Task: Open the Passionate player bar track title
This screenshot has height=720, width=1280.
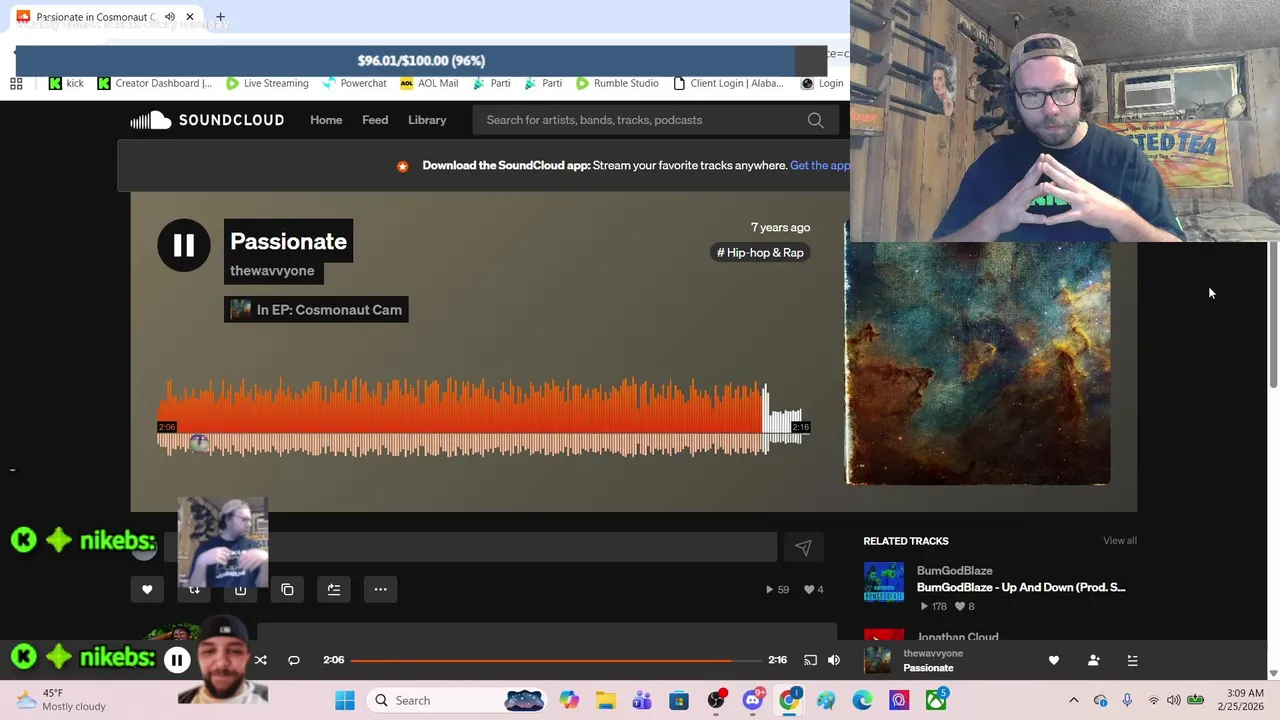Action: click(928, 668)
